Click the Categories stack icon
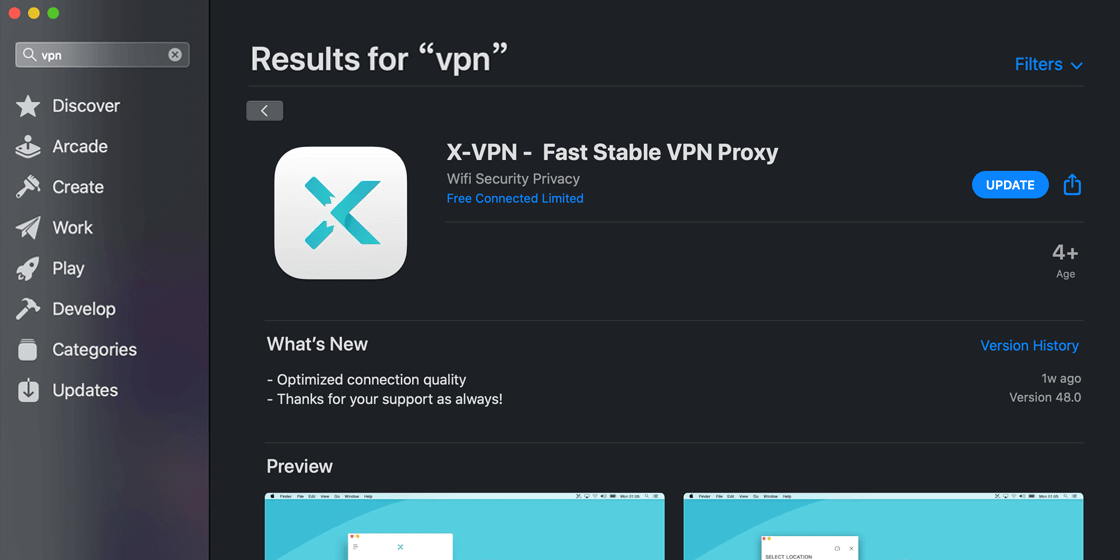Image resolution: width=1120 pixels, height=560 pixels. click(28, 350)
